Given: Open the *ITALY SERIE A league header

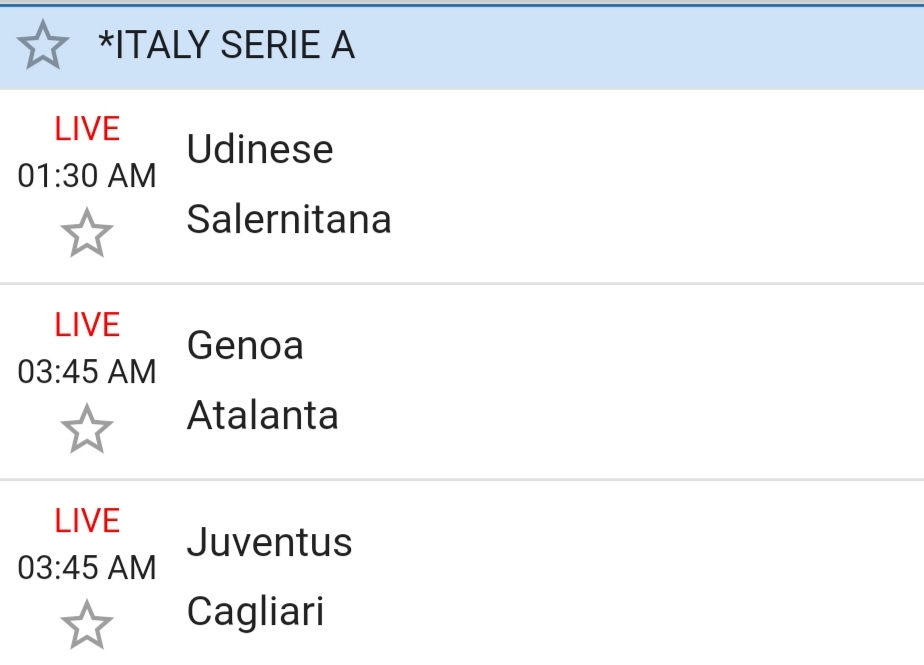Looking at the screenshot, I should (x=226, y=46).
